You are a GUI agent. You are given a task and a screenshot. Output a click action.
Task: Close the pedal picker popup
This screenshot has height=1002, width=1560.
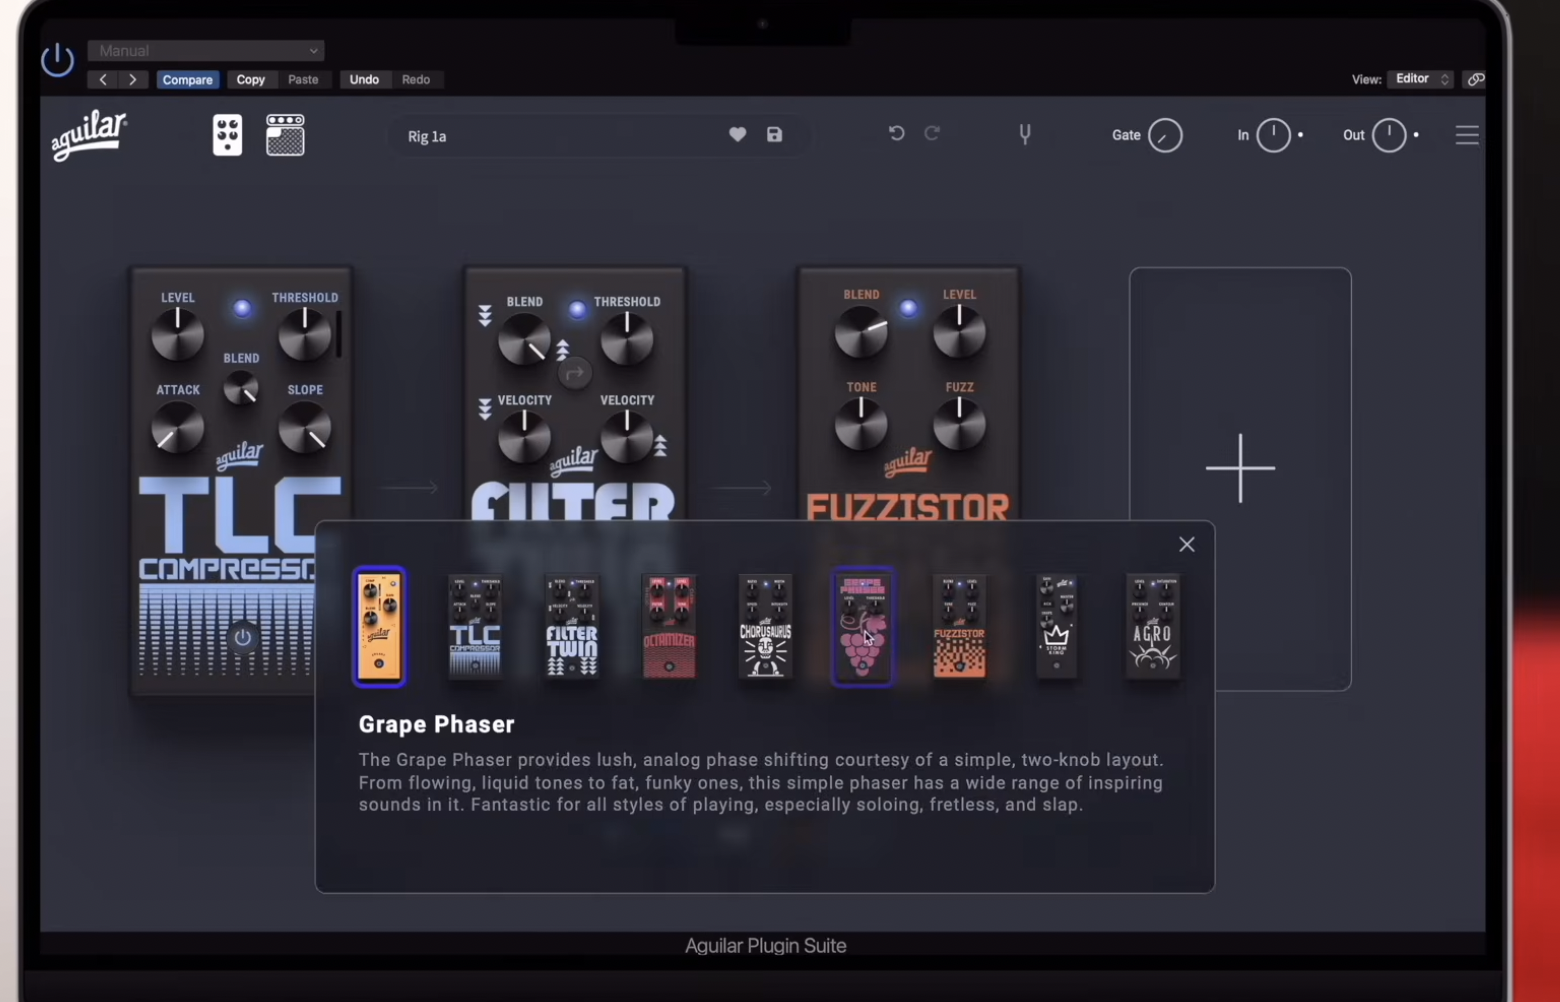(1187, 544)
